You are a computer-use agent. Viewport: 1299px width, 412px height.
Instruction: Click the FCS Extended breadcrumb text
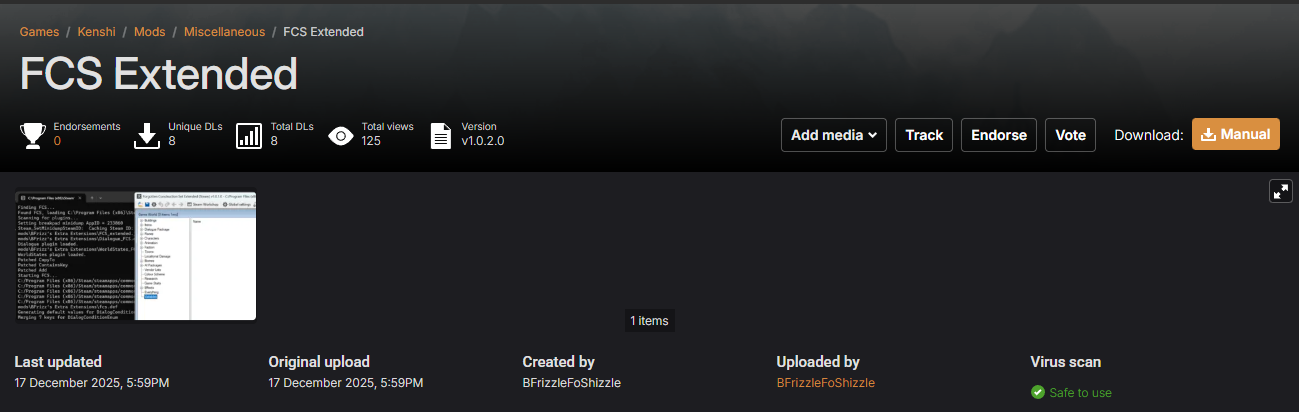coord(323,32)
